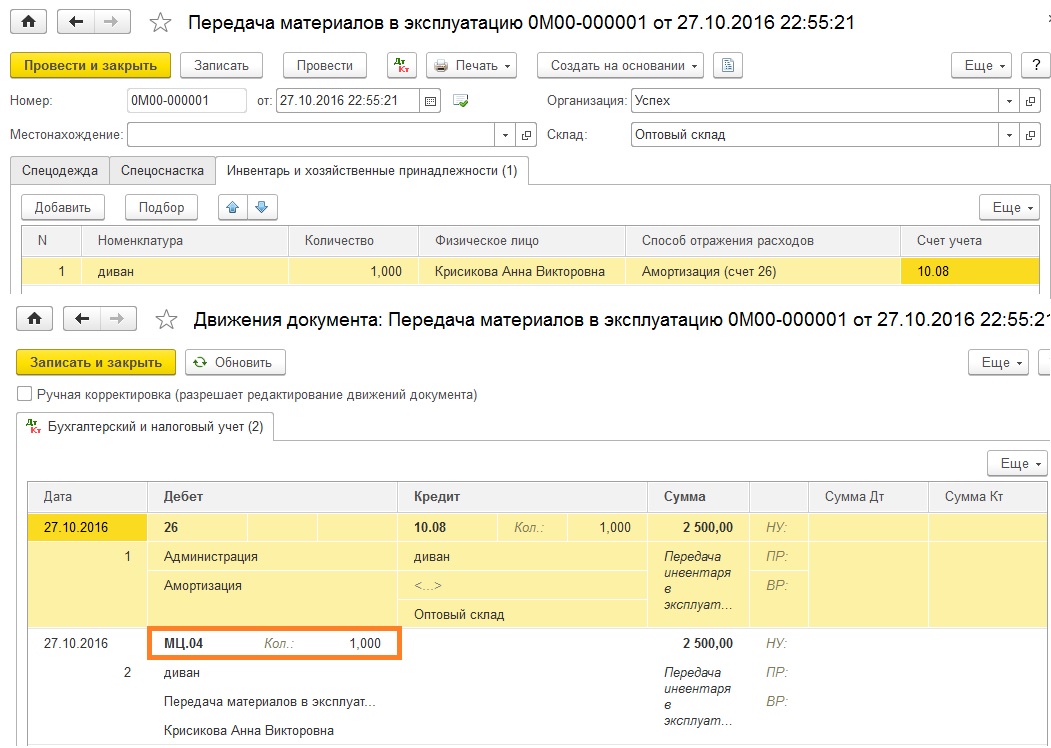This screenshot has height=748, width=1051.
Task: Move the table row down with the blue down arrow
Action: pyautogui.click(x=262, y=208)
